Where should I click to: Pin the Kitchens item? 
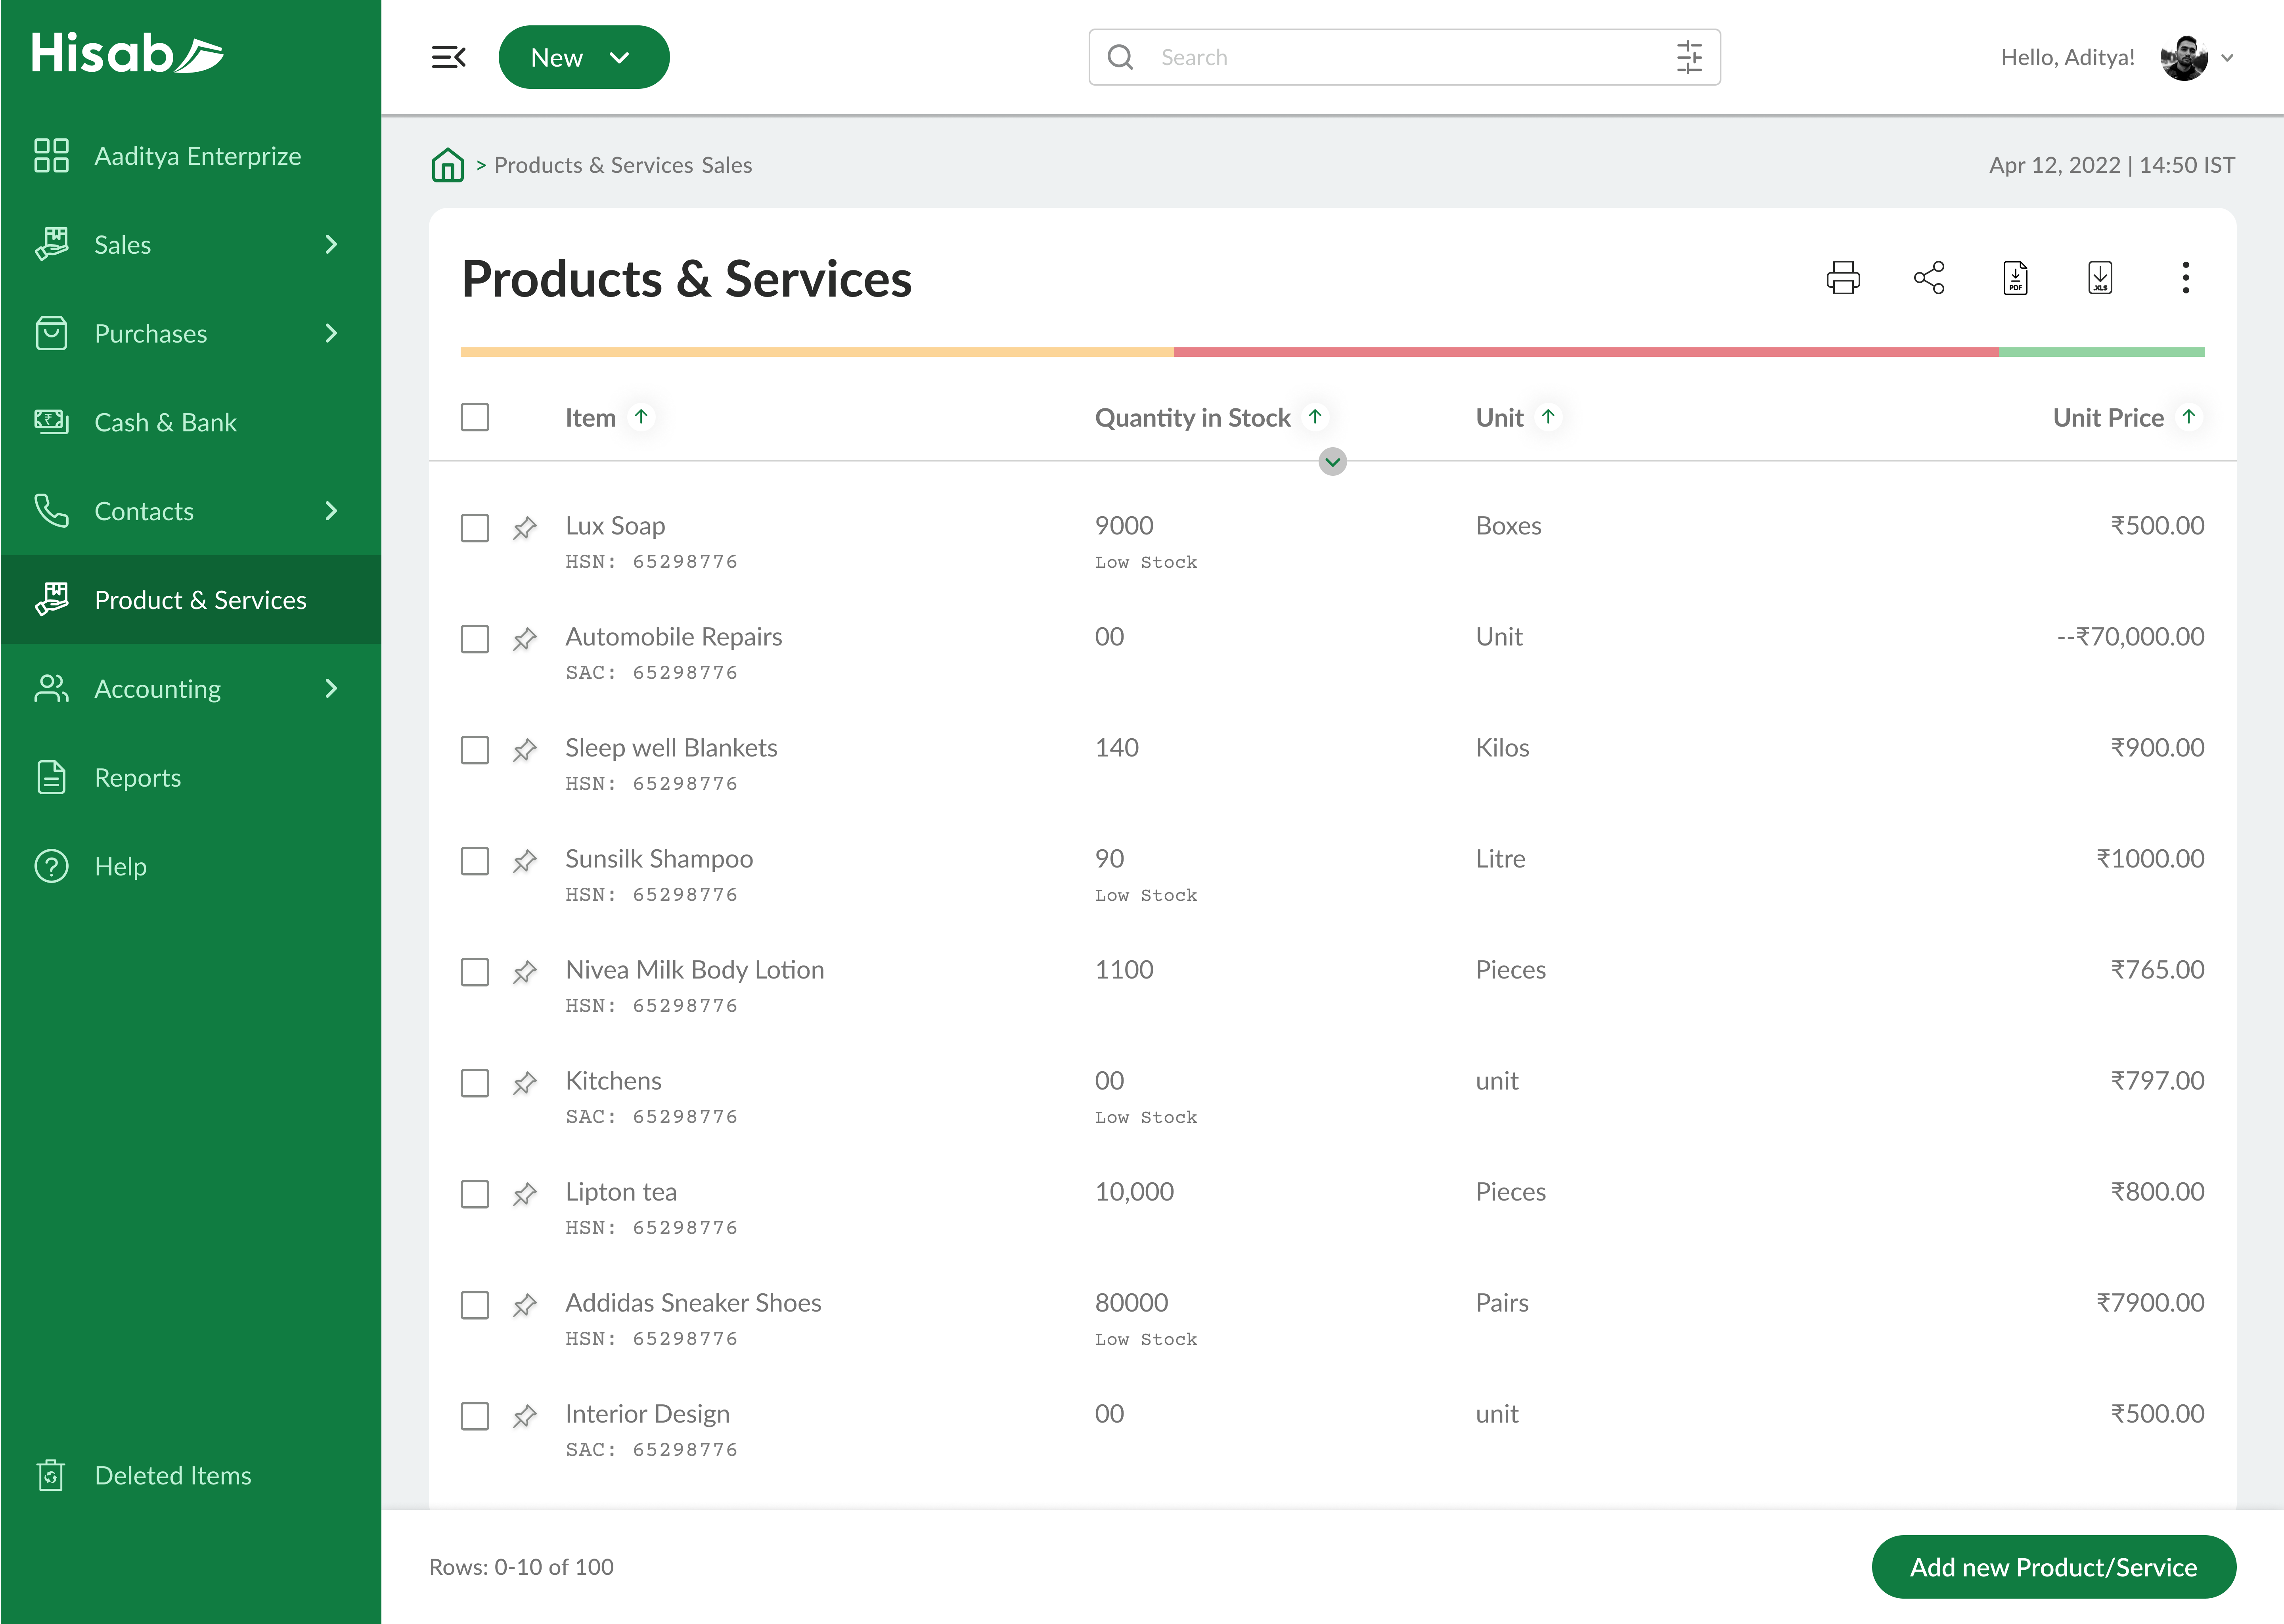click(525, 1083)
